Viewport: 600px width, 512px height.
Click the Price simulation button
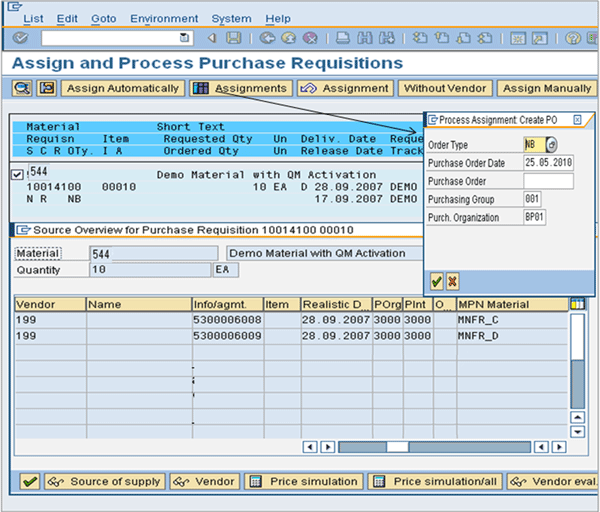tap(304, 481)
